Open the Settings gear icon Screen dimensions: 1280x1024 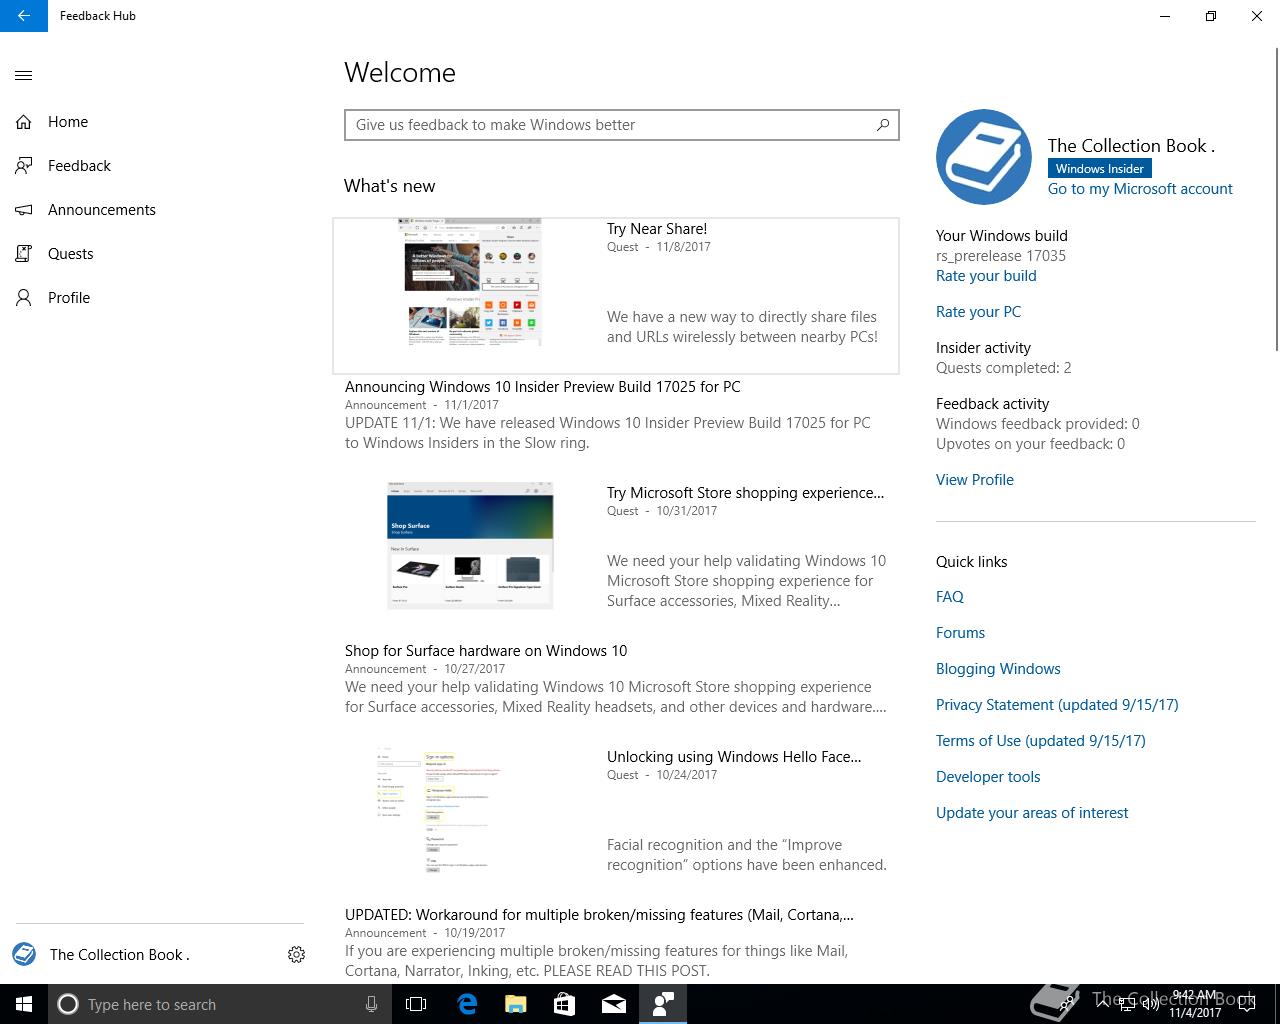(x=296, y=955)
